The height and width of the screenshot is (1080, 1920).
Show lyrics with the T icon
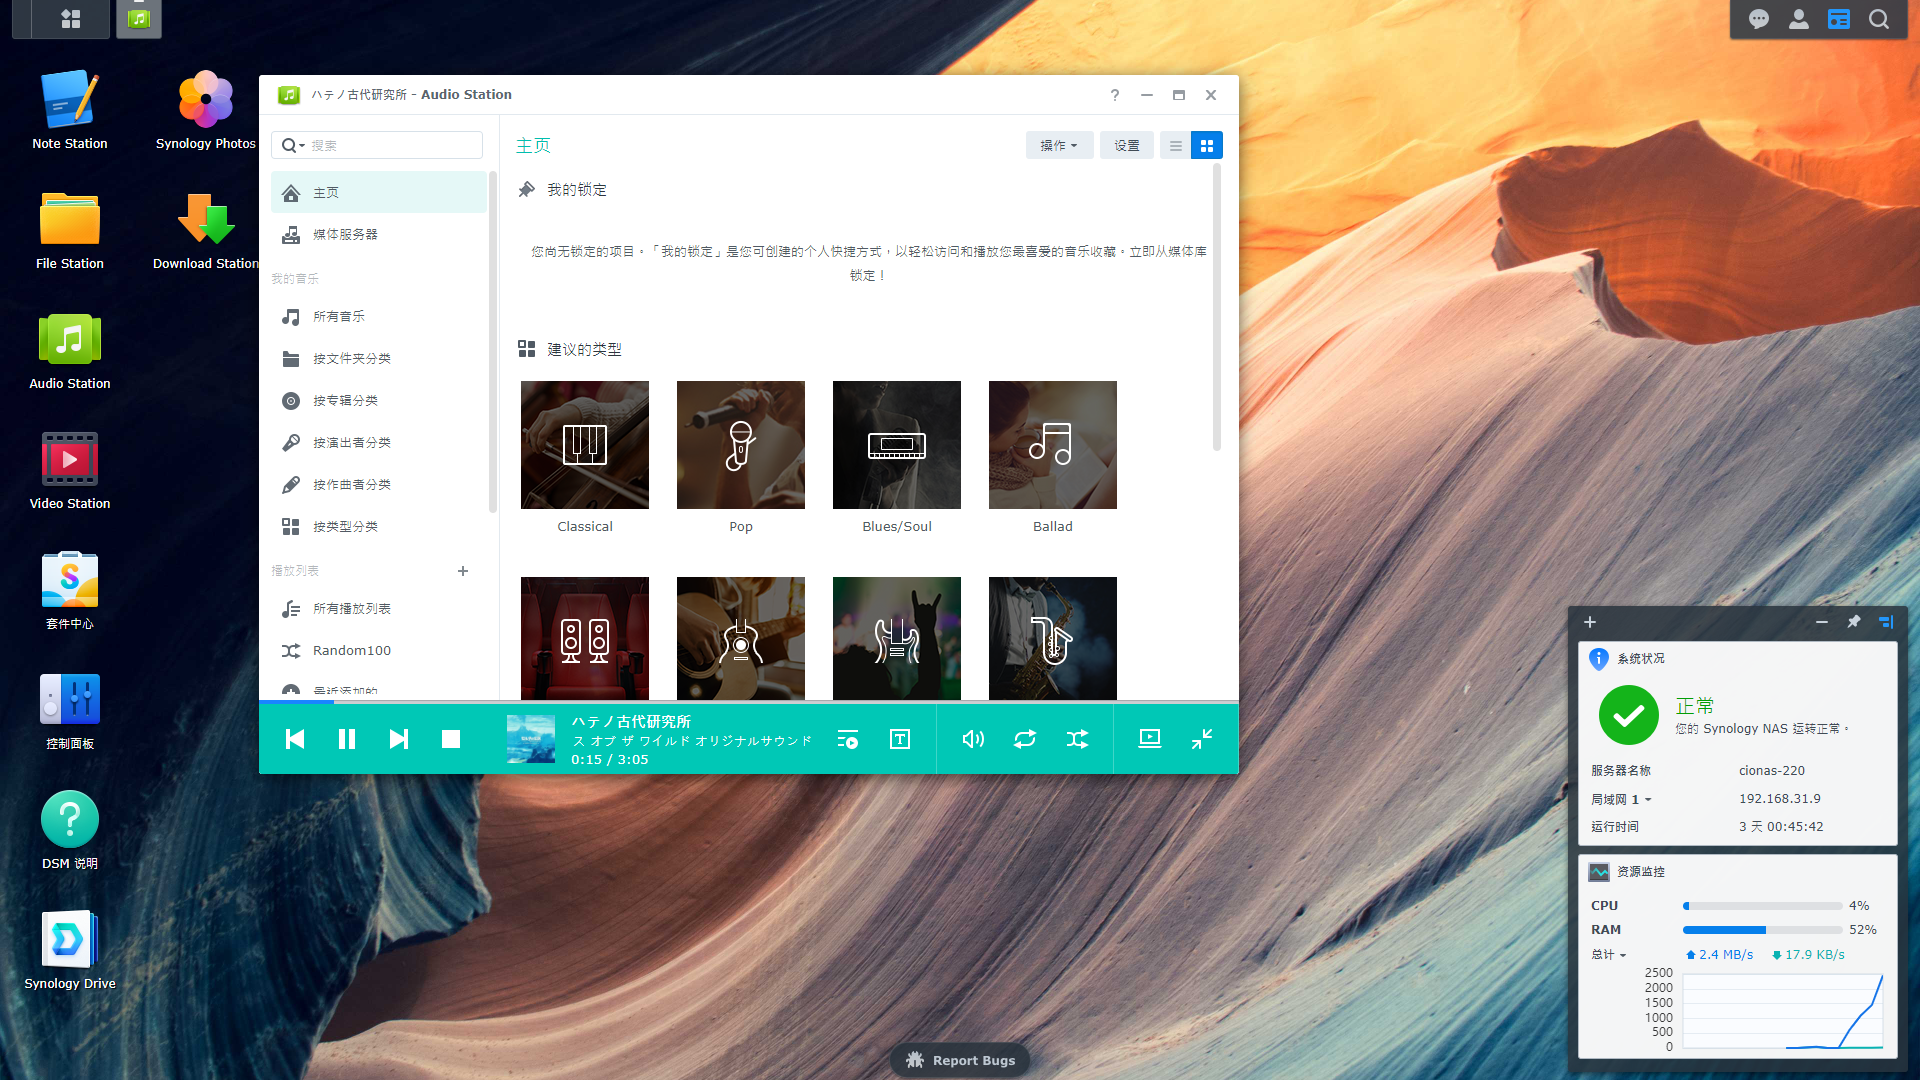coord(900,739)
